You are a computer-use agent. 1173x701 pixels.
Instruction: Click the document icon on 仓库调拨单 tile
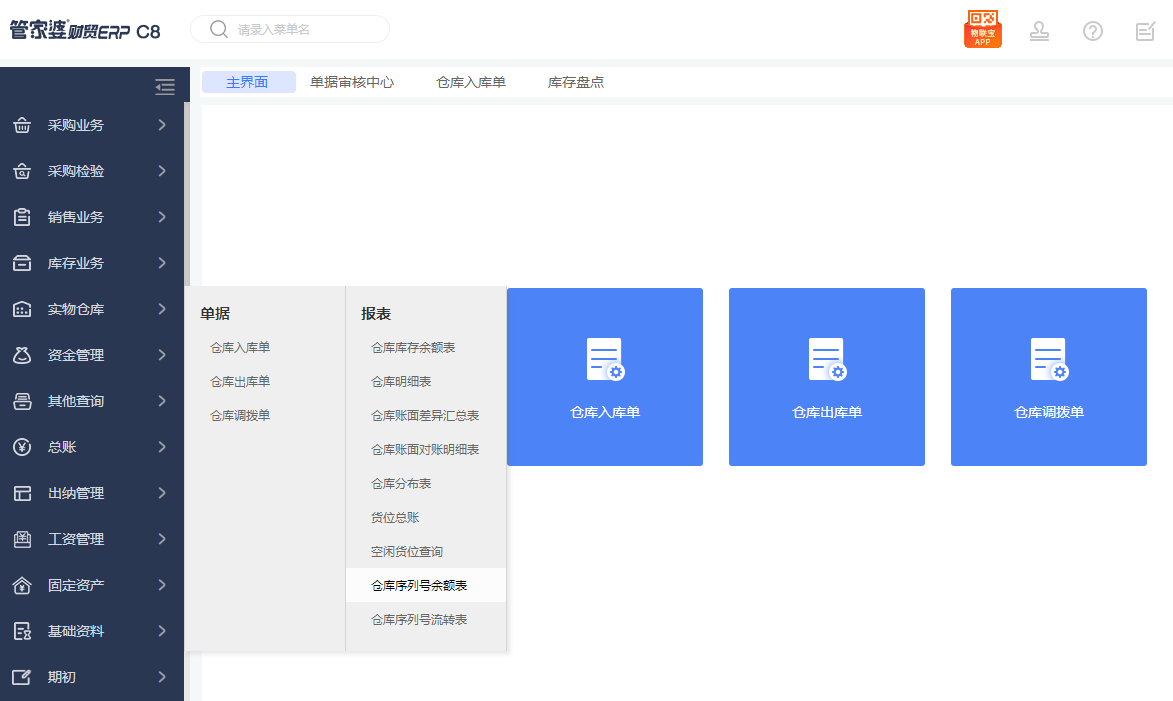(1049, 360)
